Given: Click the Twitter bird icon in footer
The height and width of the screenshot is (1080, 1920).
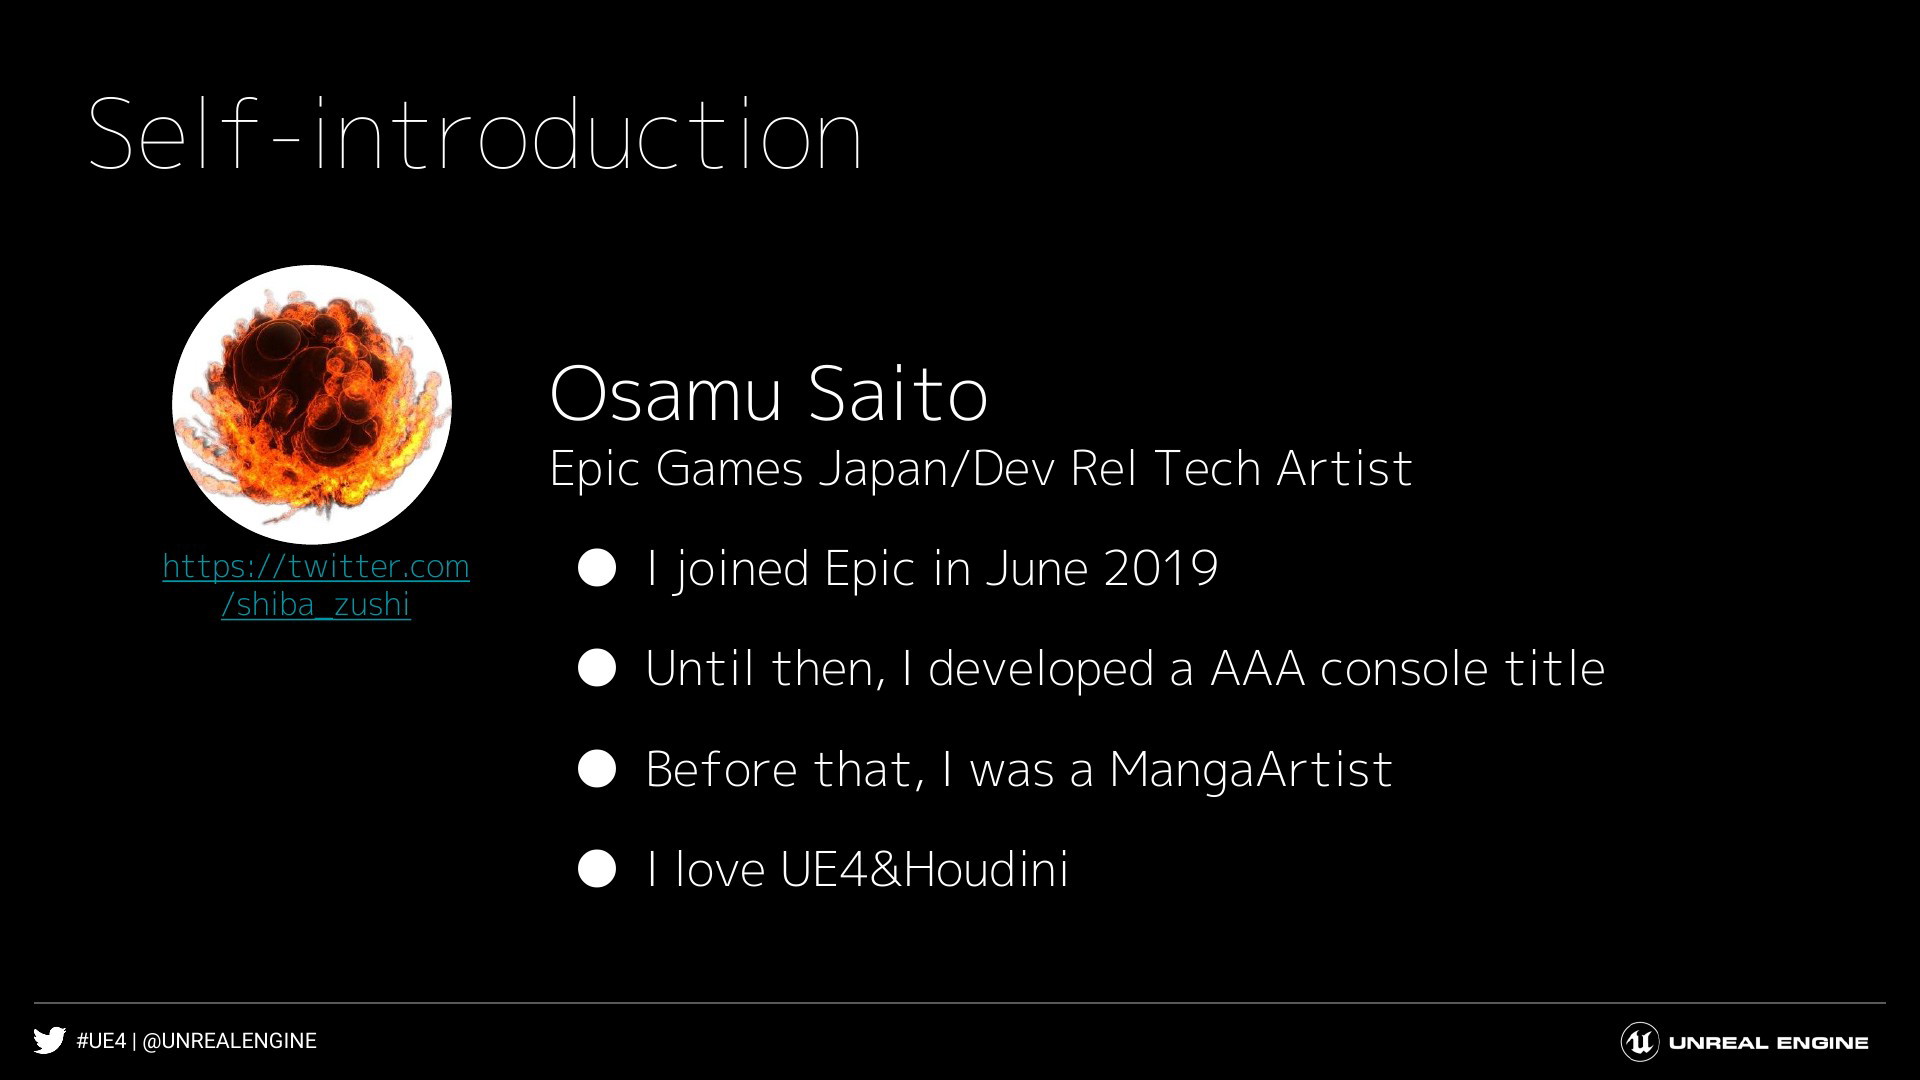Looking at the screenshot, I should tap(49, 1041).
